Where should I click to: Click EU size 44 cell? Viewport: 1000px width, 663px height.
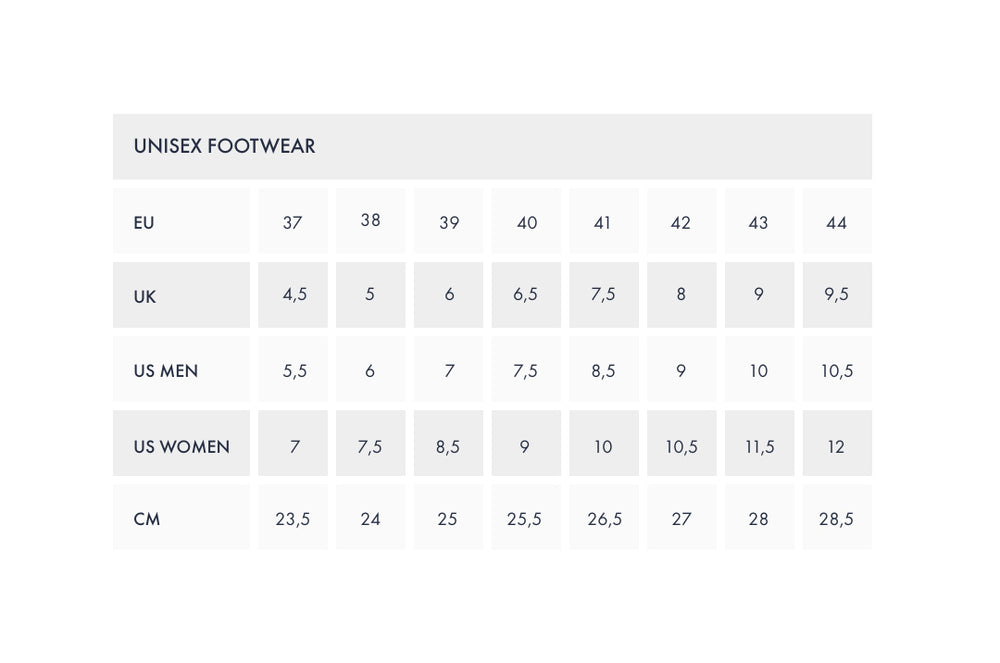point(837,222)
